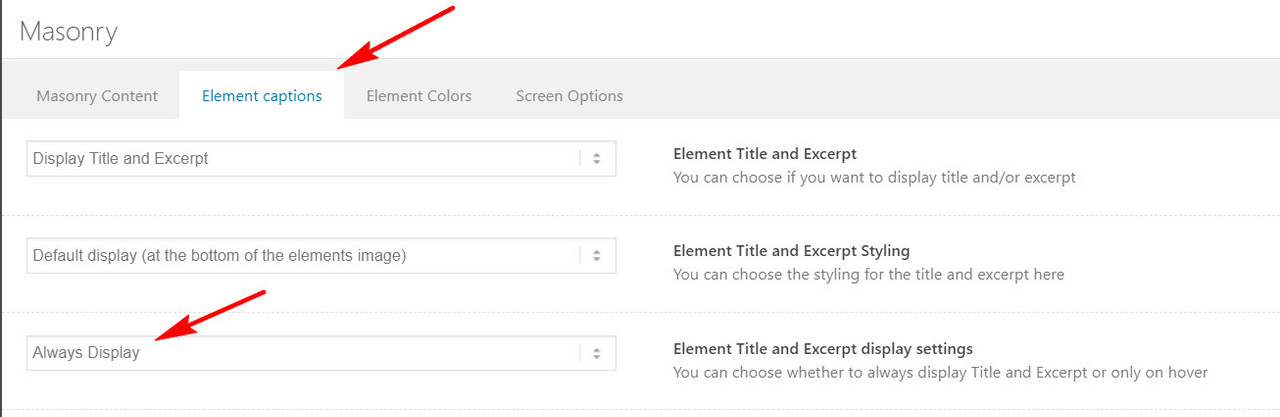Switch to the Element Colors tab
This screenshot has height=417, width=1280.
(419, 96)
